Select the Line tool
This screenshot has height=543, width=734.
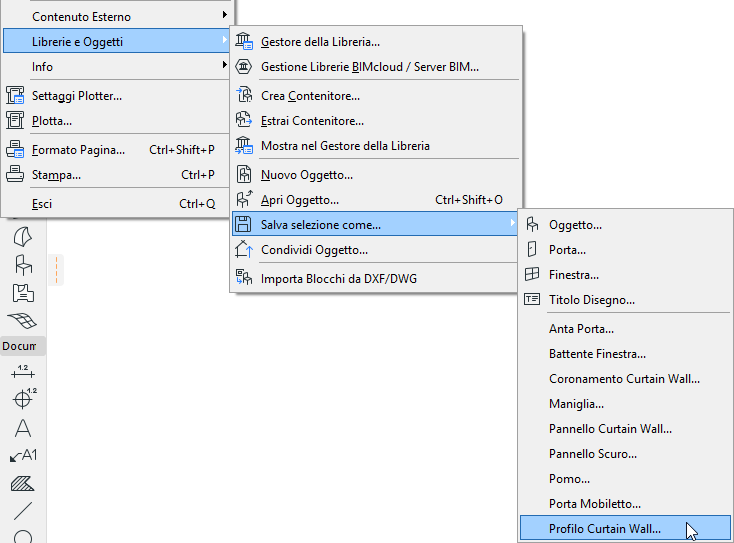point(22,512)
